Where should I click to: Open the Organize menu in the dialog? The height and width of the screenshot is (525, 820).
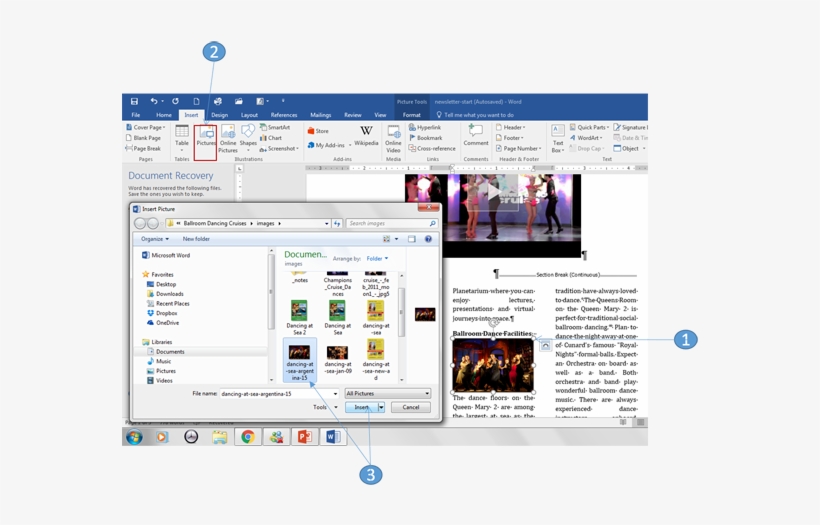[x=155, y=239]
